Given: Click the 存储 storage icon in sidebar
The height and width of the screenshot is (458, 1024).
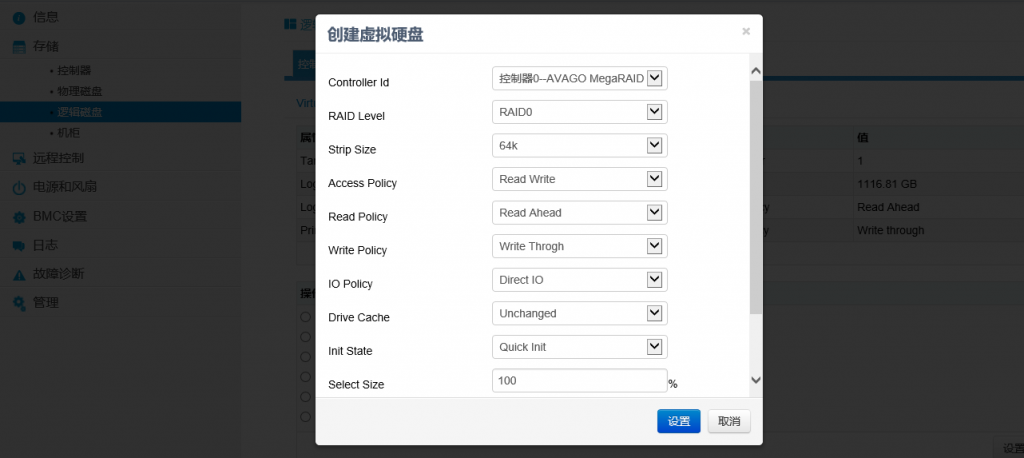Looking at the screenshot, I should 18,46.
